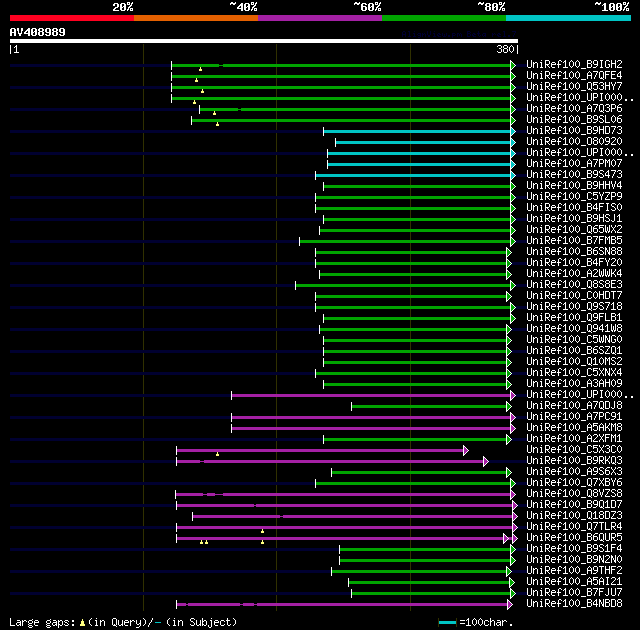The width and height of the screenshot is (640, 630).
Task: Select the UniRef100_Q941W8 label
Action: point(574,329)
